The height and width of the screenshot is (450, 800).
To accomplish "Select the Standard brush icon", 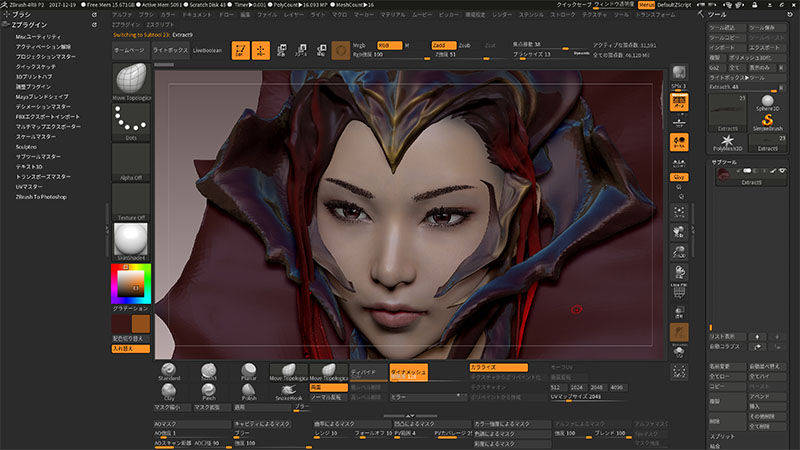I will pyautogui.click(x=168, y=372).
